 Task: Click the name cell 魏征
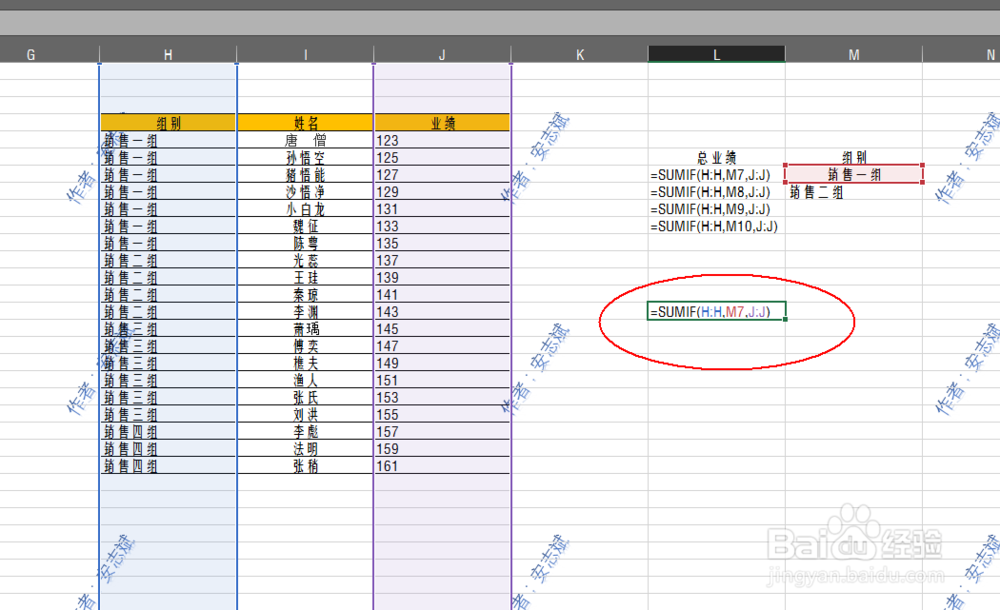pyautogui.click(x=305, y=227)
